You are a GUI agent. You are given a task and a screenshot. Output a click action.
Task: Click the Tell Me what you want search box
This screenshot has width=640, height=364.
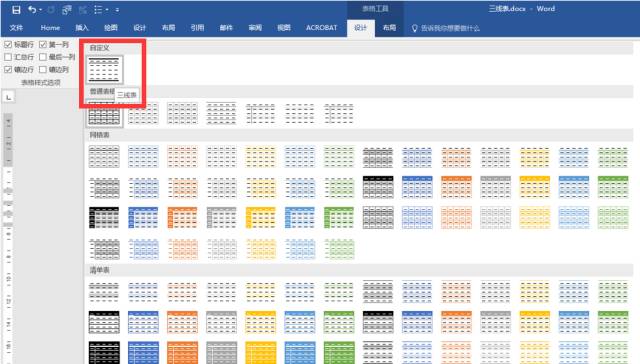pyautogui.click(x=450, y=28)
